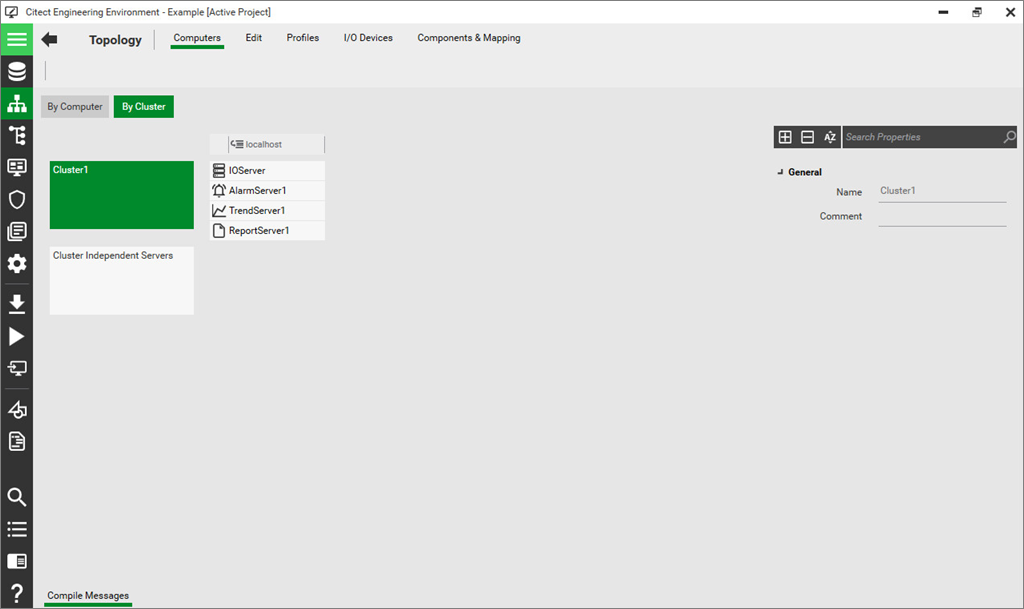The image size is (1024, 609).
Task: Click the download arrow icon in sidebar
Action: coord(16,304)
